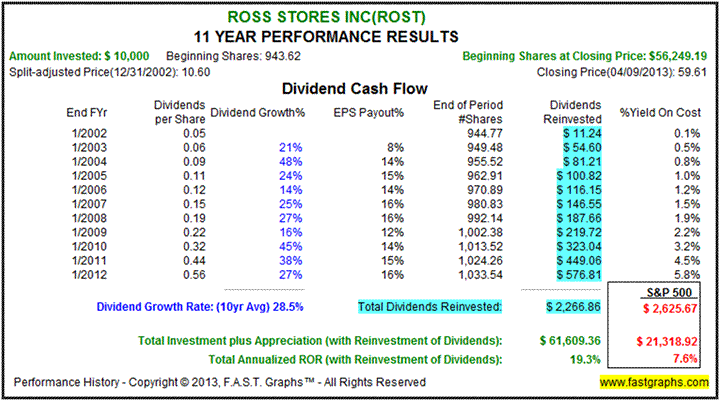Click the Dividends per Share column header
Viewport: 720px width, 400px height.
pos(180,112)
